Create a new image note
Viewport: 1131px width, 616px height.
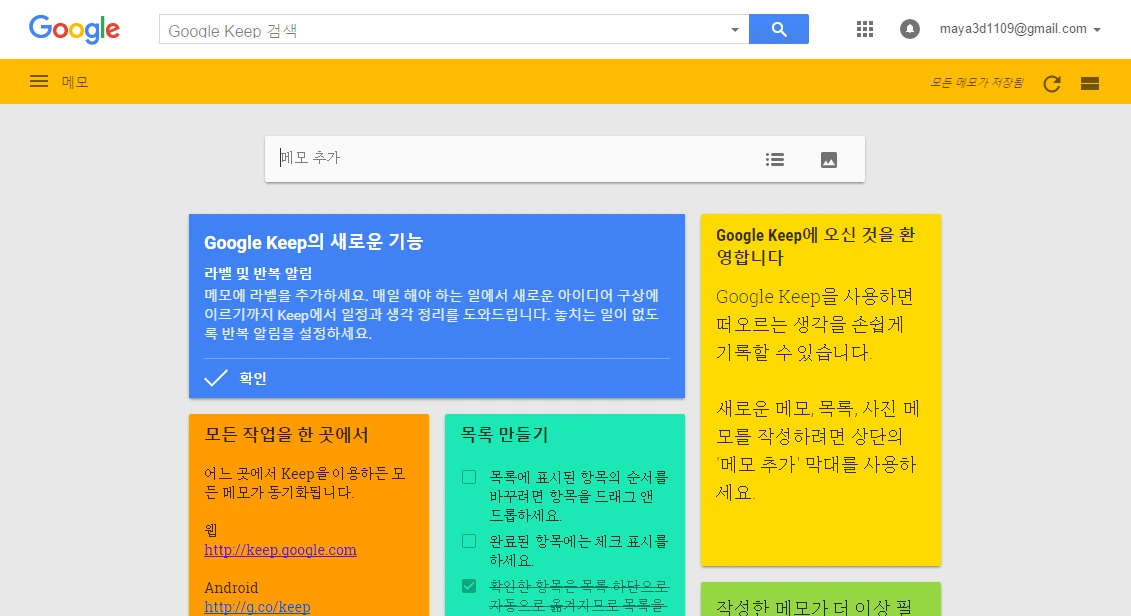(x=829, y=160)
